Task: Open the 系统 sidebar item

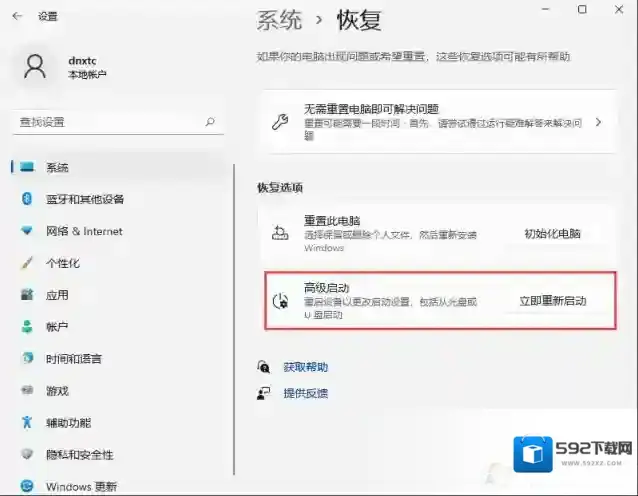Action: 57,167
